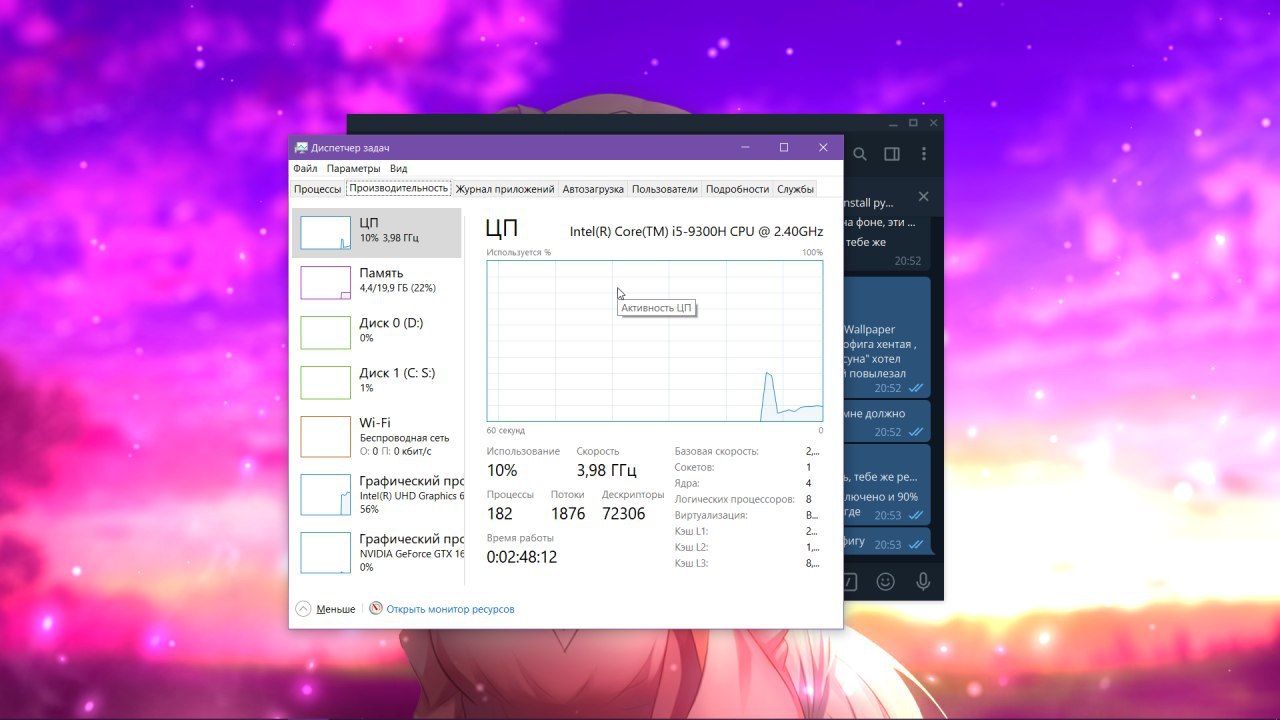The height and width of the screenshot is (720, 1280).
Task: Click the CPU activity graph
Action: 655,341
